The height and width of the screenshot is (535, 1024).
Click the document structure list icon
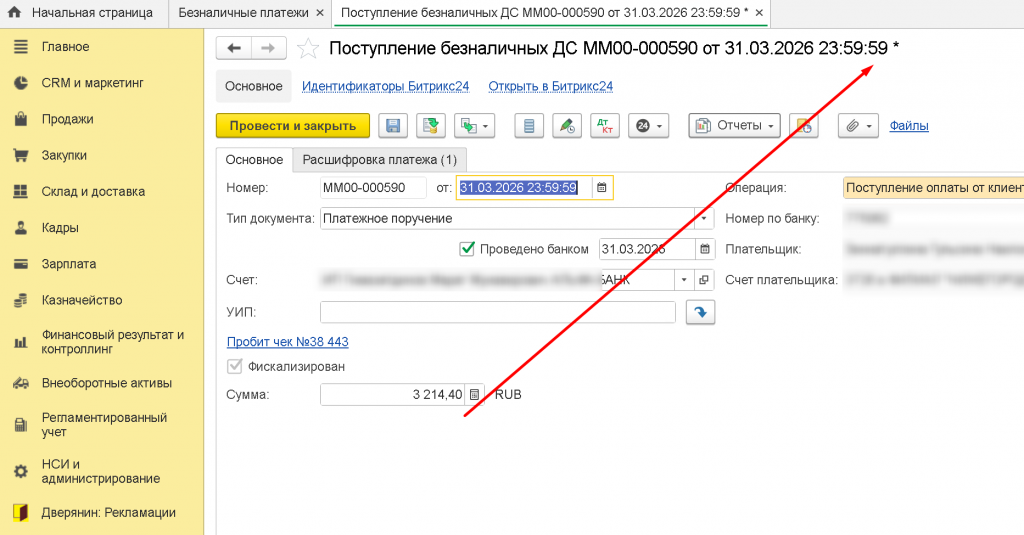point(529,125)
